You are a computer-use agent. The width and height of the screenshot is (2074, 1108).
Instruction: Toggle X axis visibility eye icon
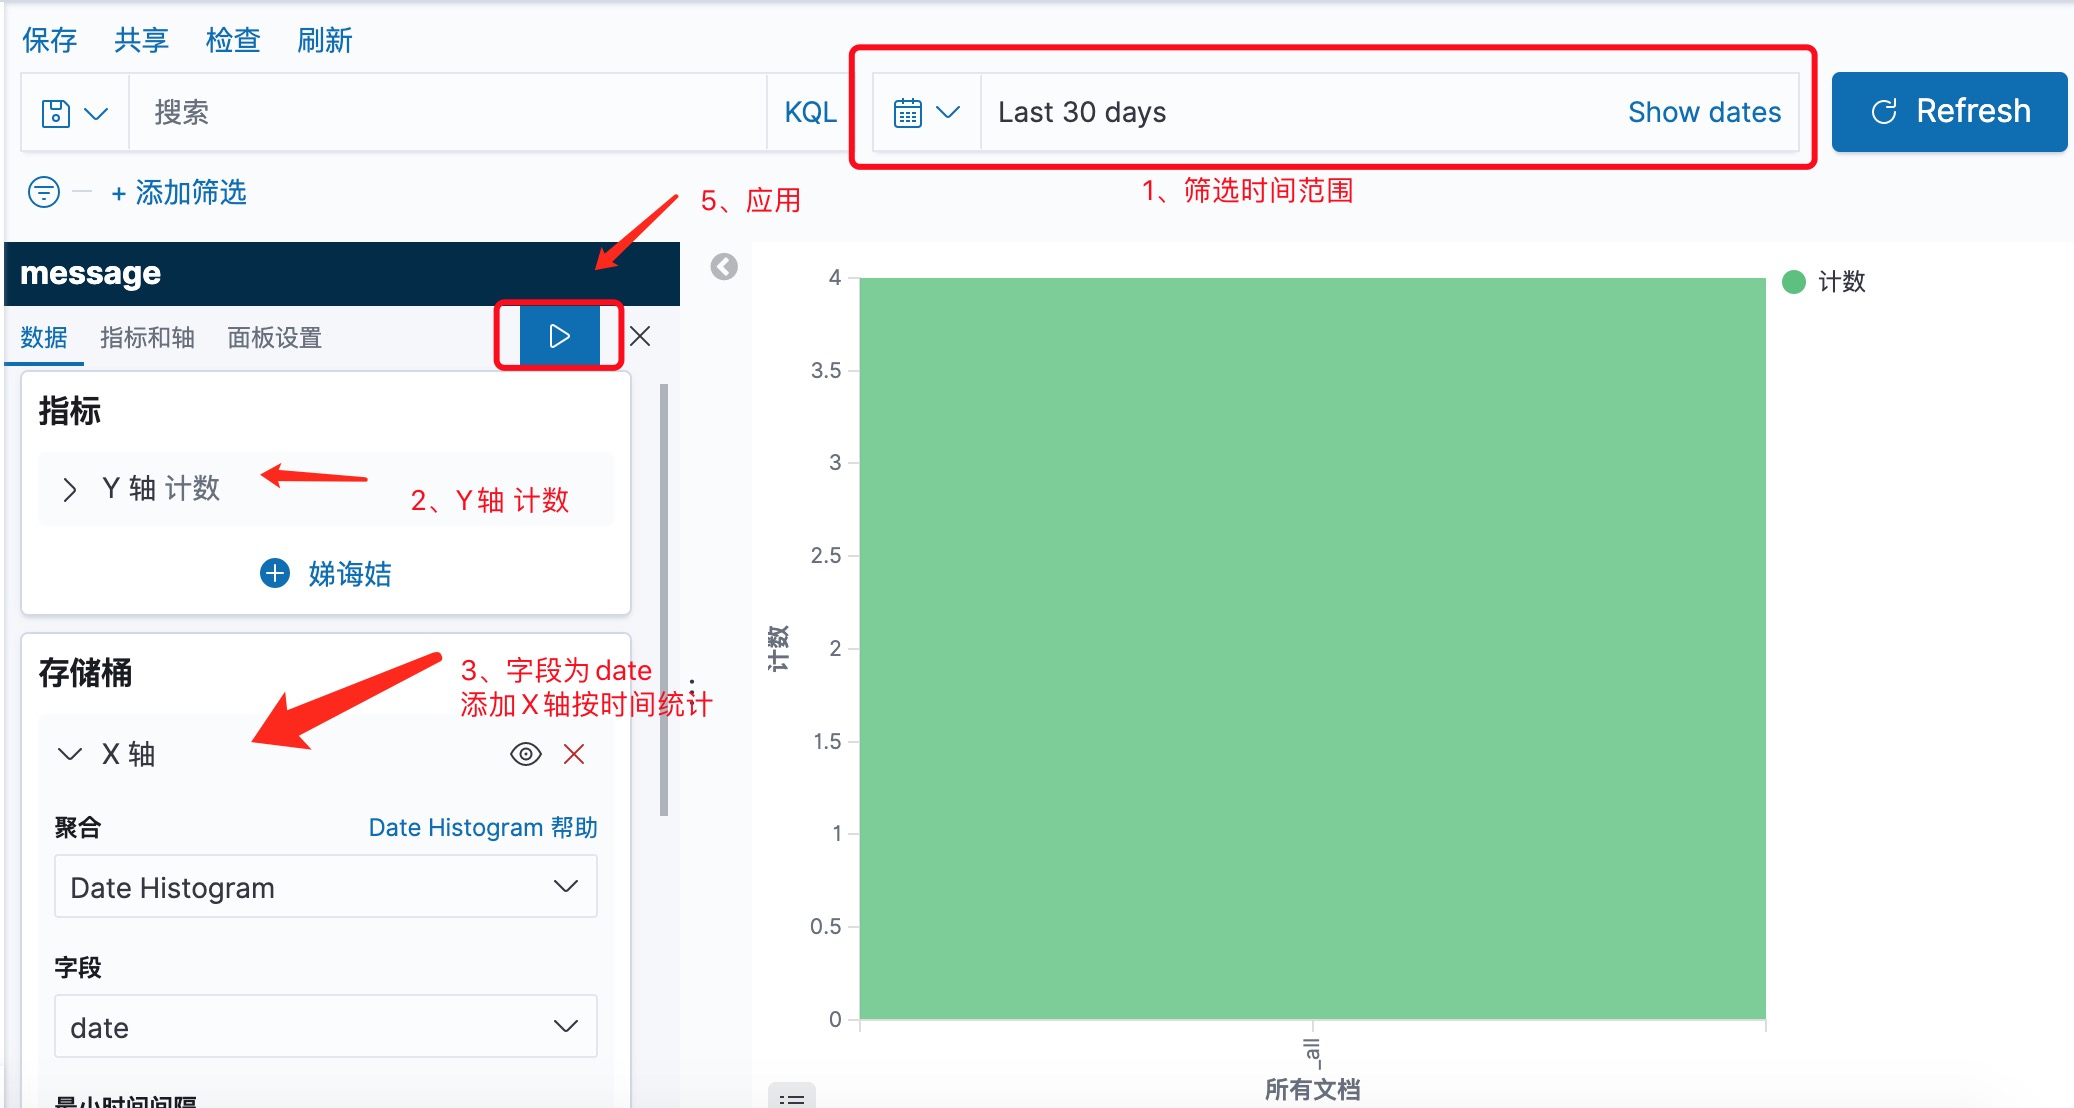pyautogui.click(x=525, y=754)
